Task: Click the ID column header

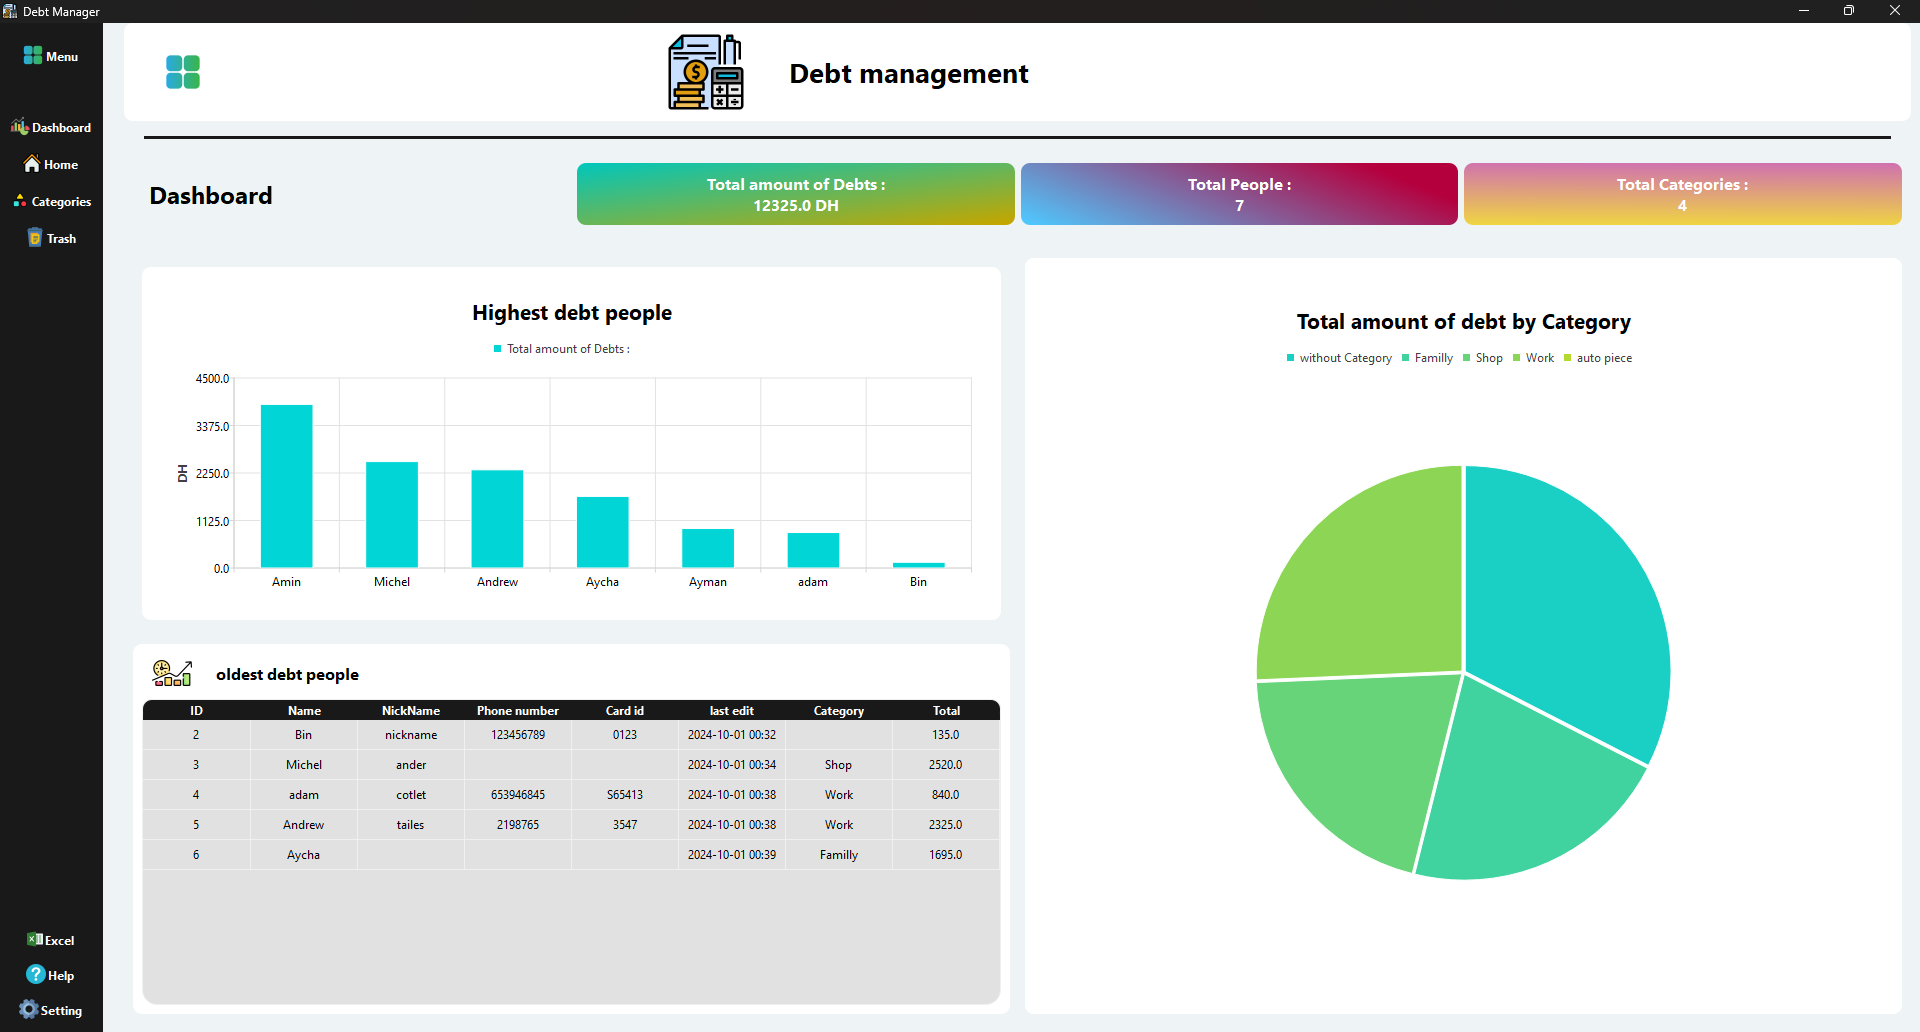Action: click(x=196, y=711)
